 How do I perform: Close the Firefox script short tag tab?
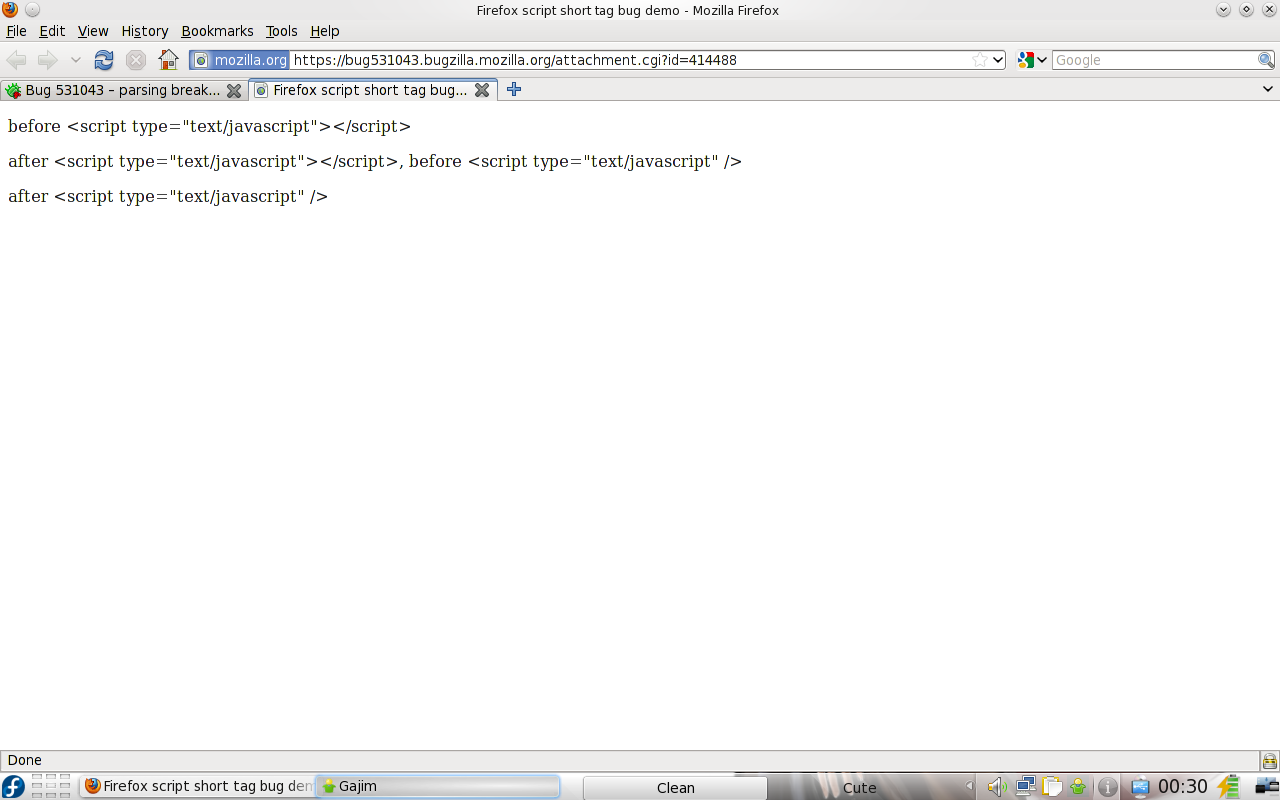(482, 90)
